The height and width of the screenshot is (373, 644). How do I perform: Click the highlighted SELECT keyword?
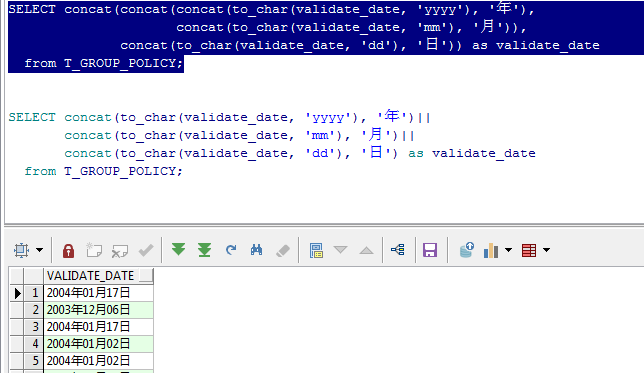tap(32, 9)
